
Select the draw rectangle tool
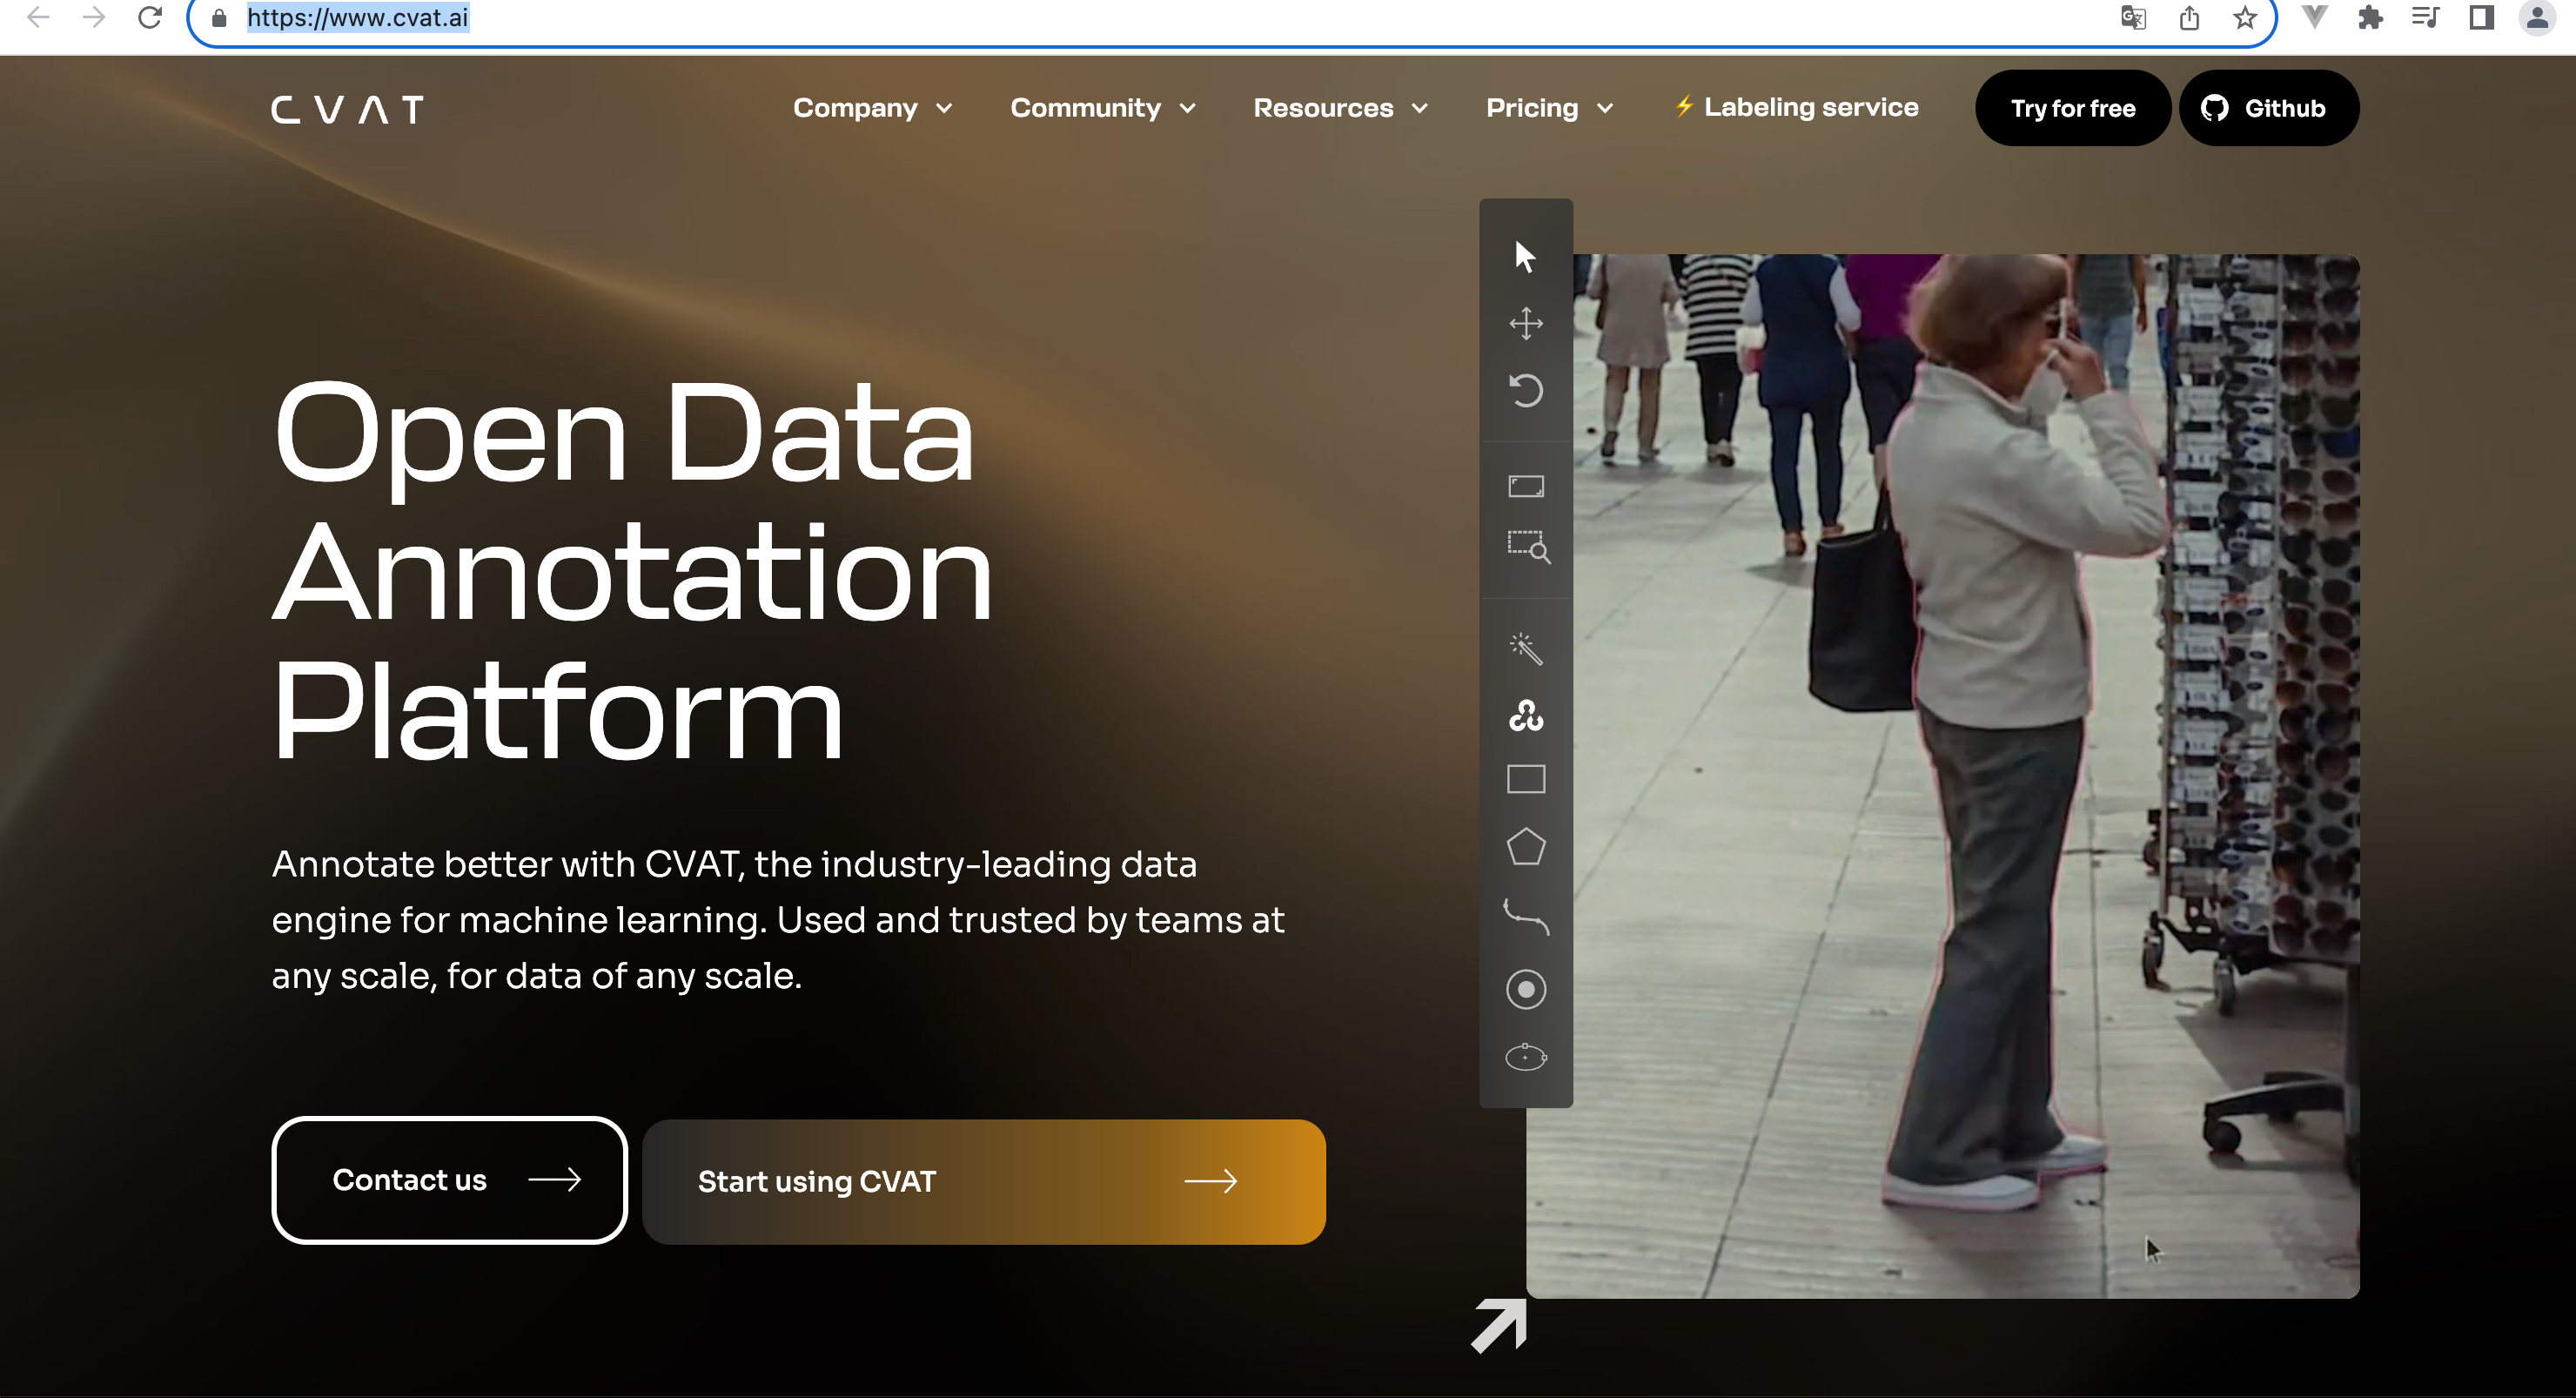[1525, 779]
